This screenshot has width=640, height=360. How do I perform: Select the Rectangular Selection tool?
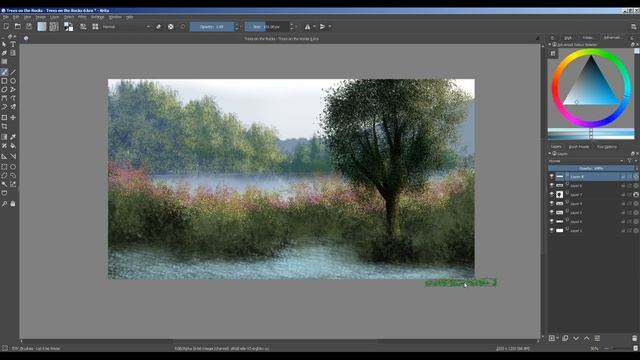pos(4,167)
